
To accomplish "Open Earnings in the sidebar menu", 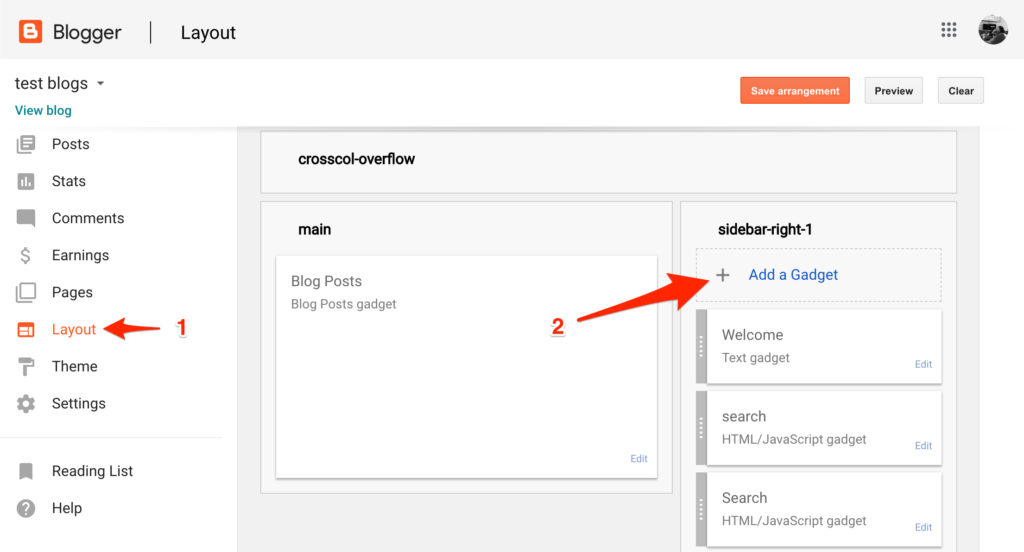I will 80,255.
